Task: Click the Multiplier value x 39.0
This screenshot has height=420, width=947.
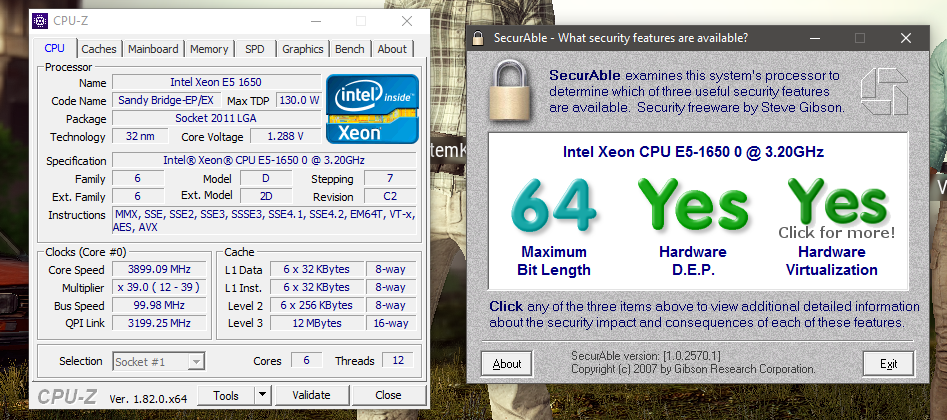Action: (159, 288)
